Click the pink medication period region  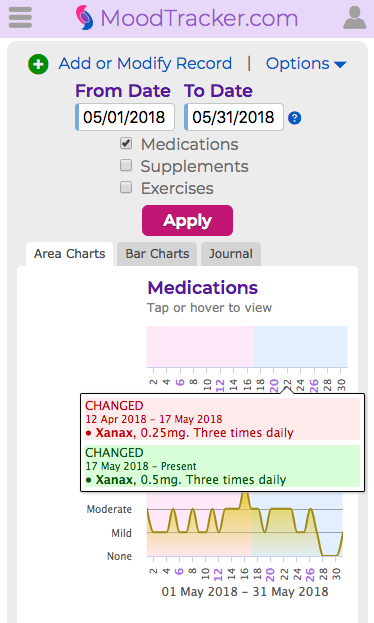pos(200,346)
